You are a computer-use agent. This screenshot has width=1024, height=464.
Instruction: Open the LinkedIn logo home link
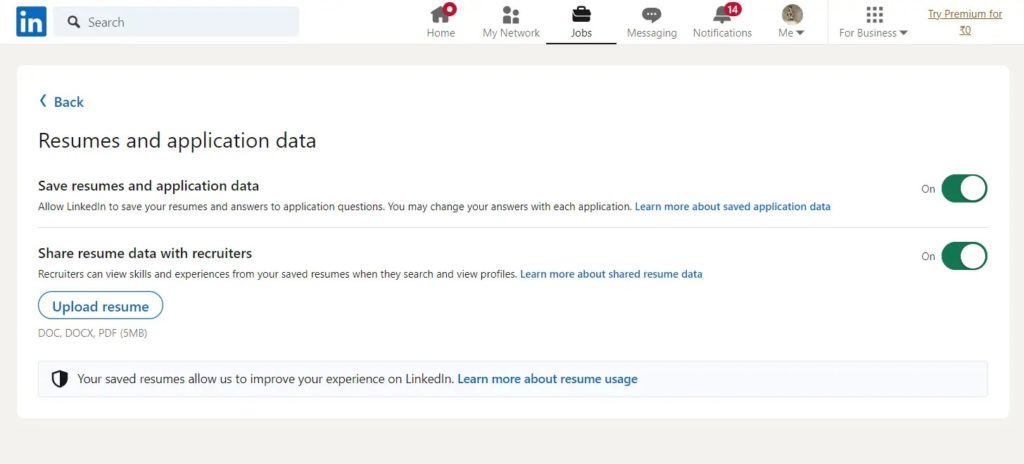[31, 22]
